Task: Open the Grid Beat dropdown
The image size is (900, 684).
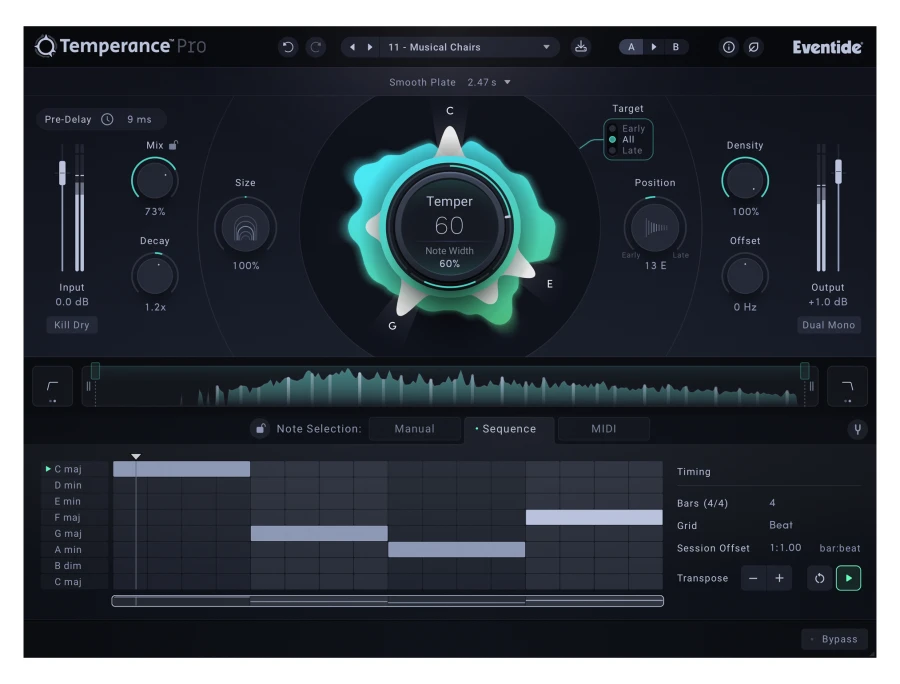Action: coord(781,525)
